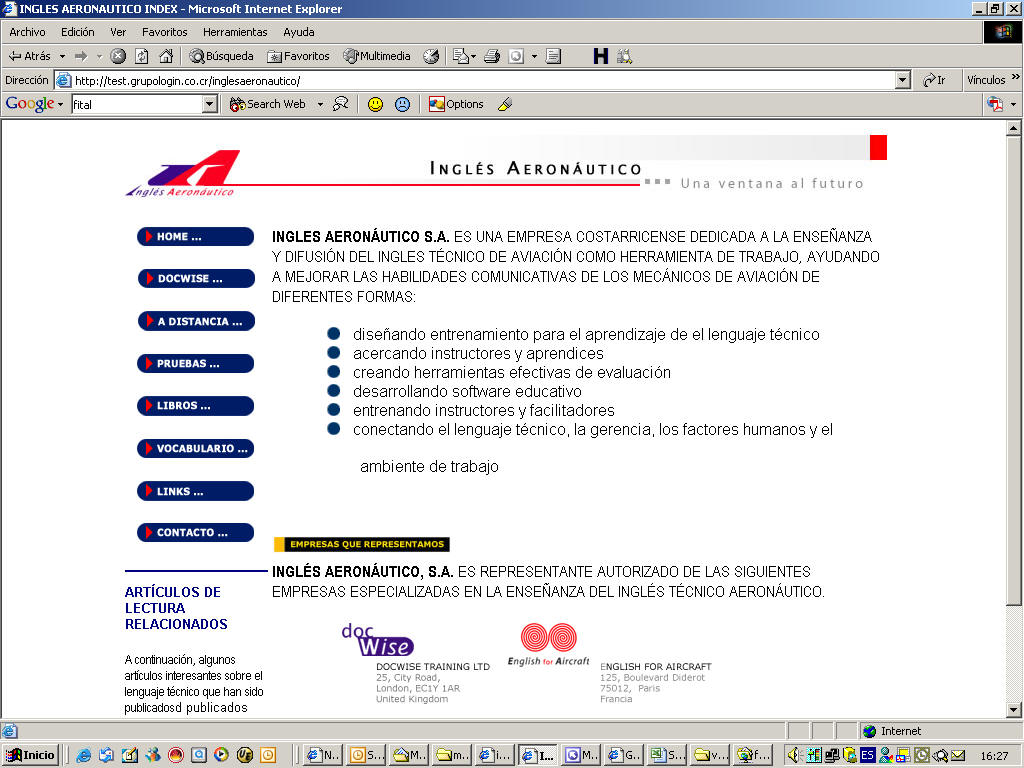Click the Excel taskbar button labeled S...
This screenshot has height=768, width=1024.
667,756
